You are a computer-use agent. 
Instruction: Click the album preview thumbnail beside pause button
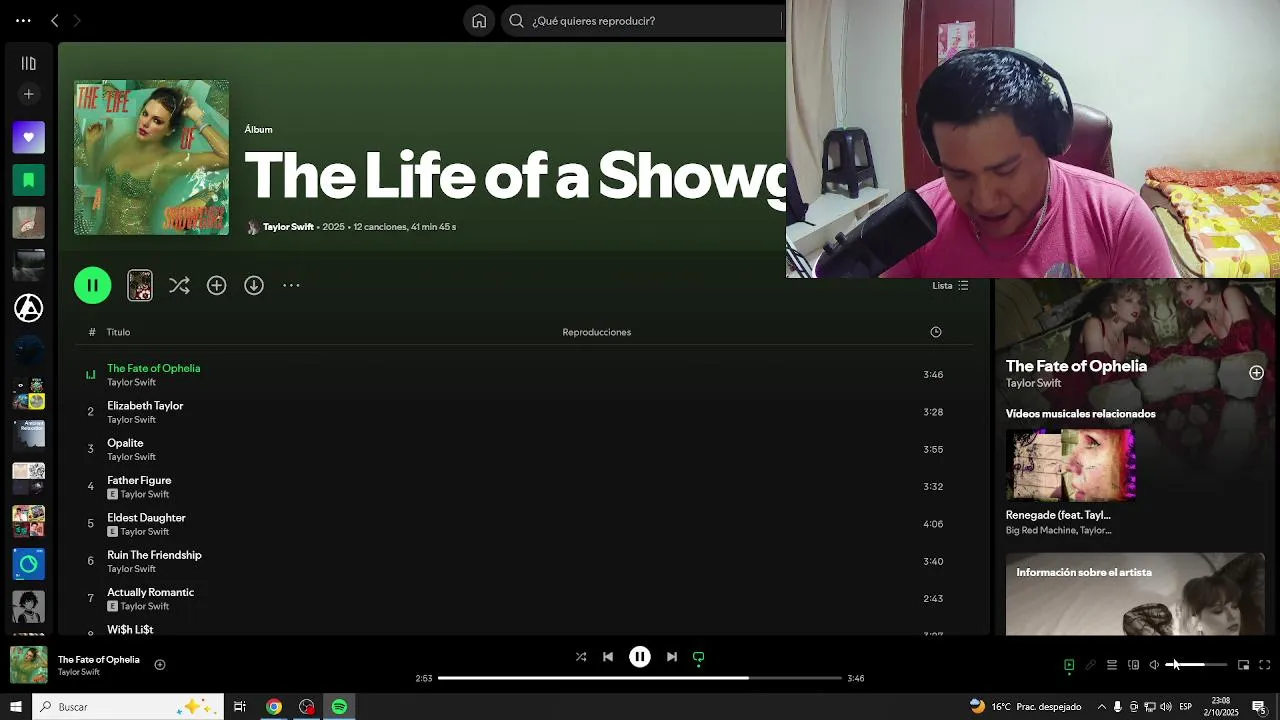pos(140,285)
